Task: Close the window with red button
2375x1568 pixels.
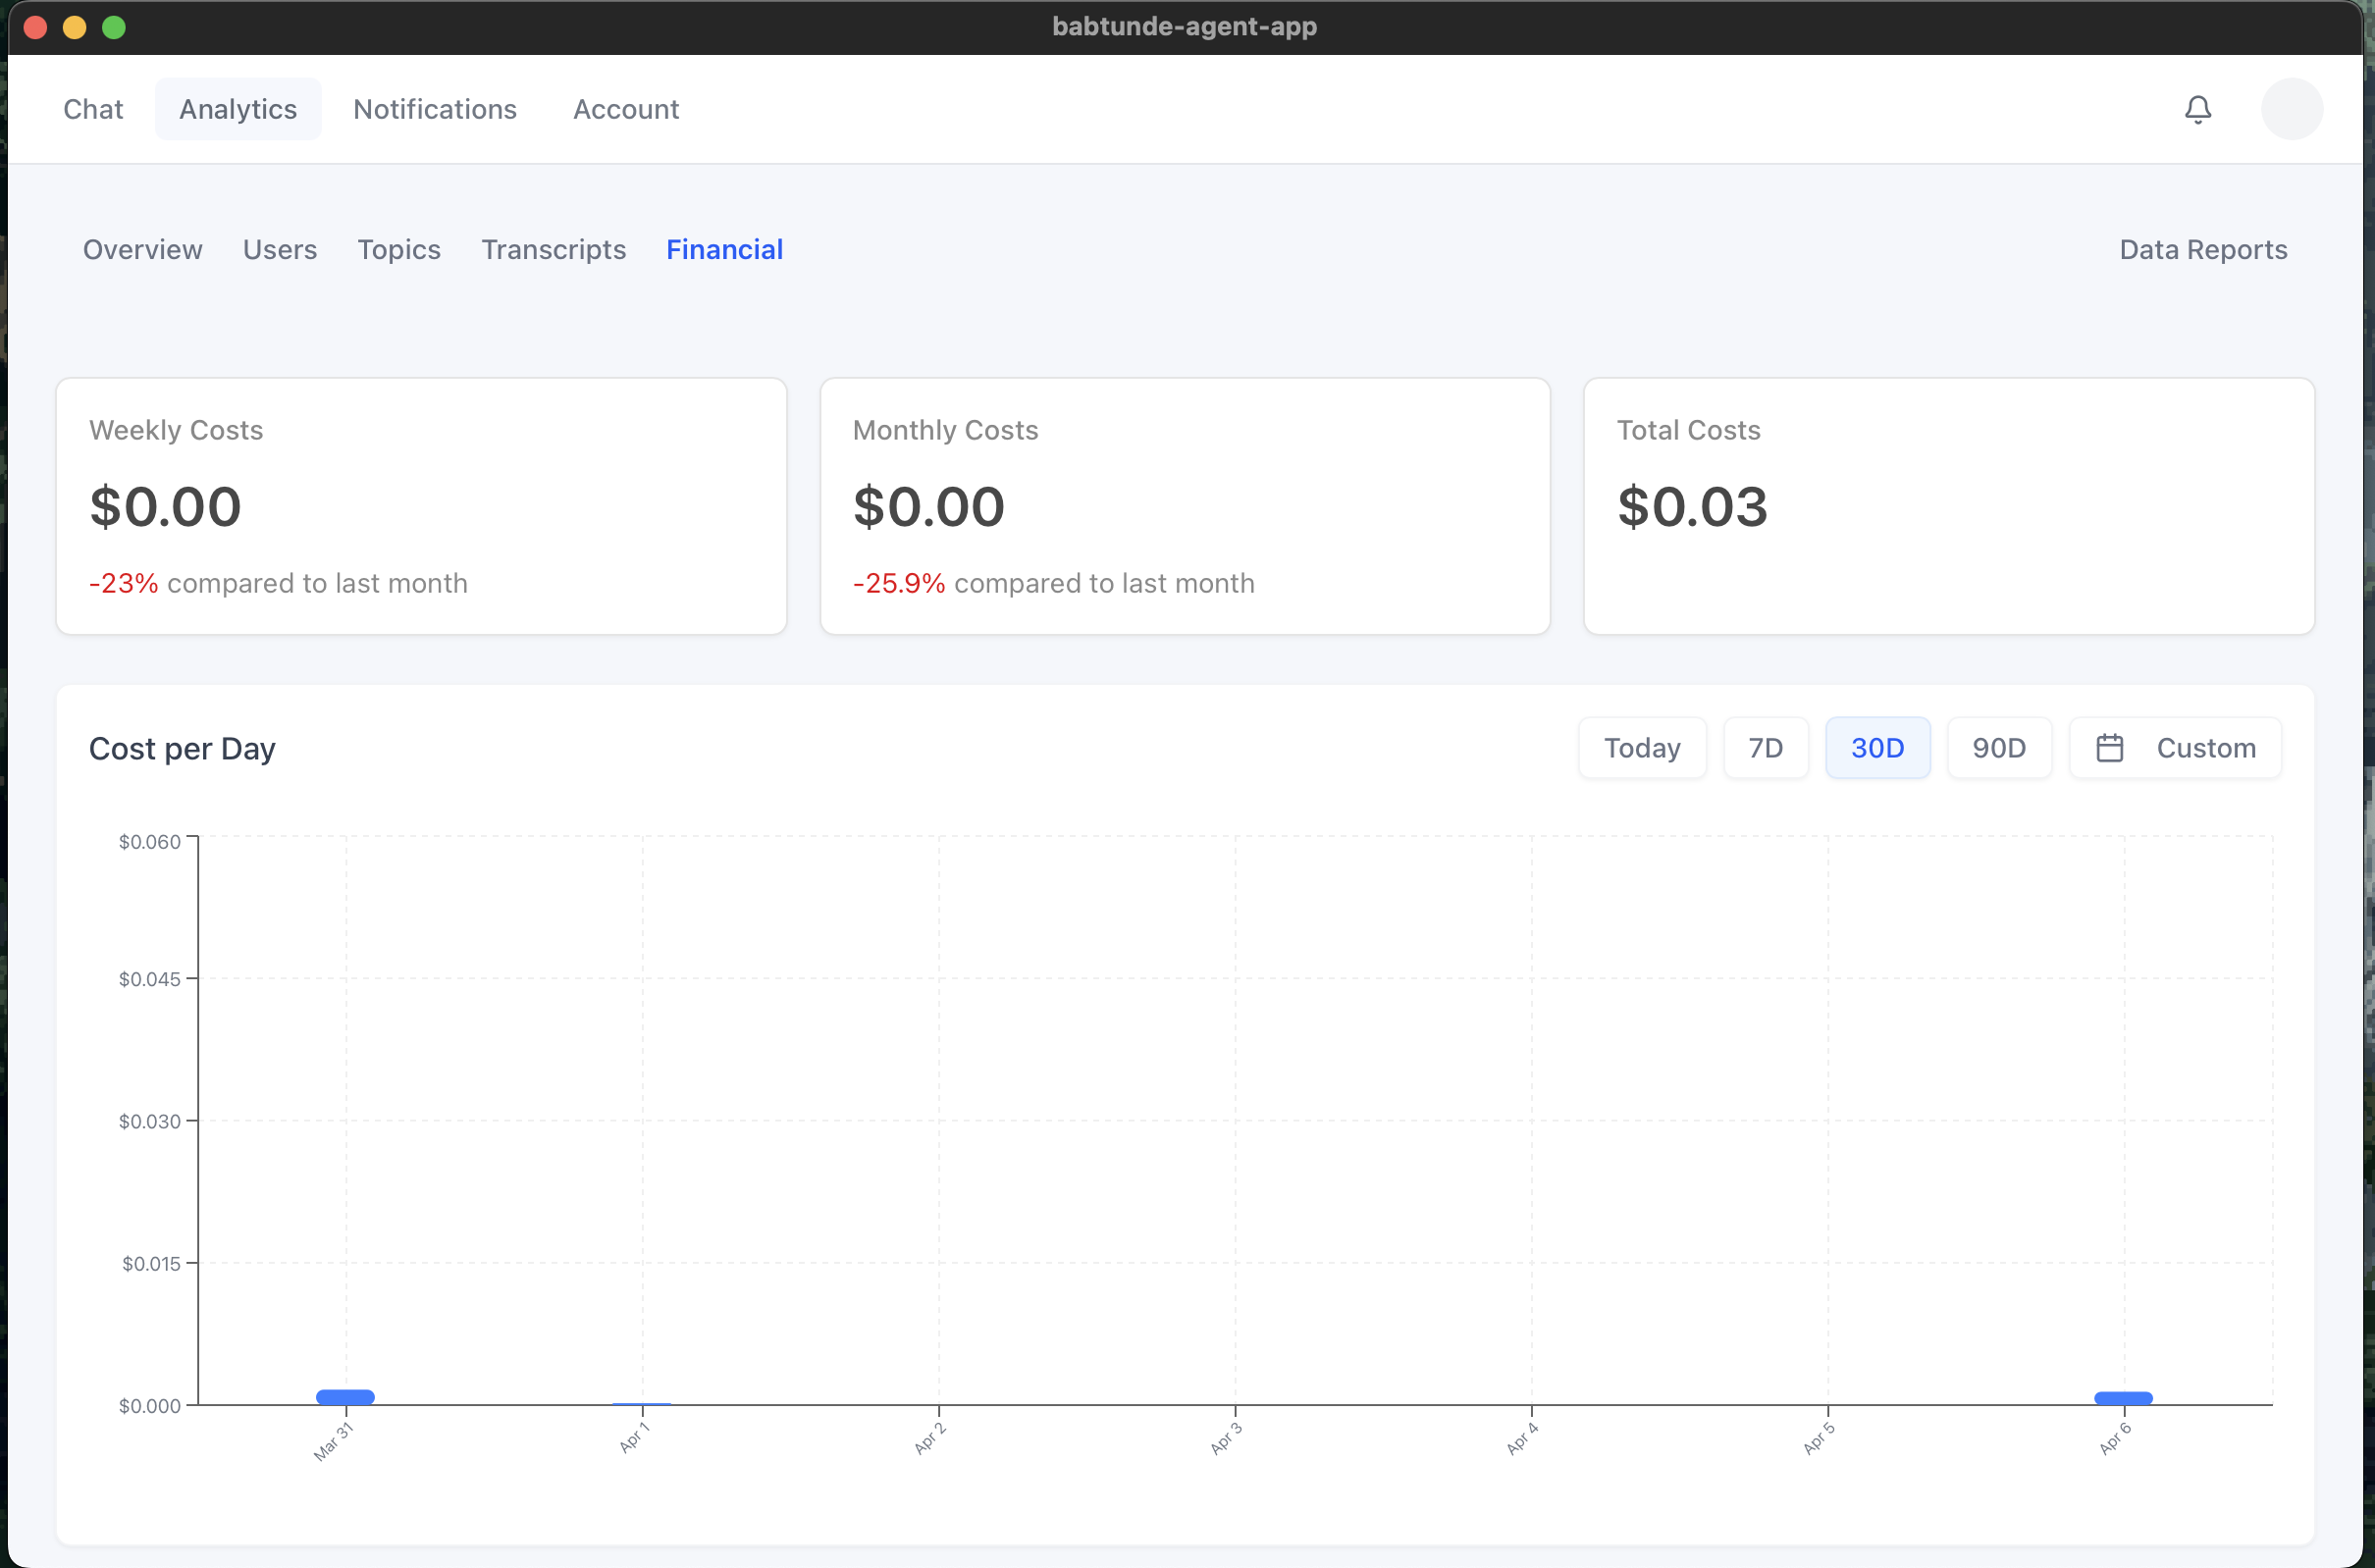Action: point(36,27)
